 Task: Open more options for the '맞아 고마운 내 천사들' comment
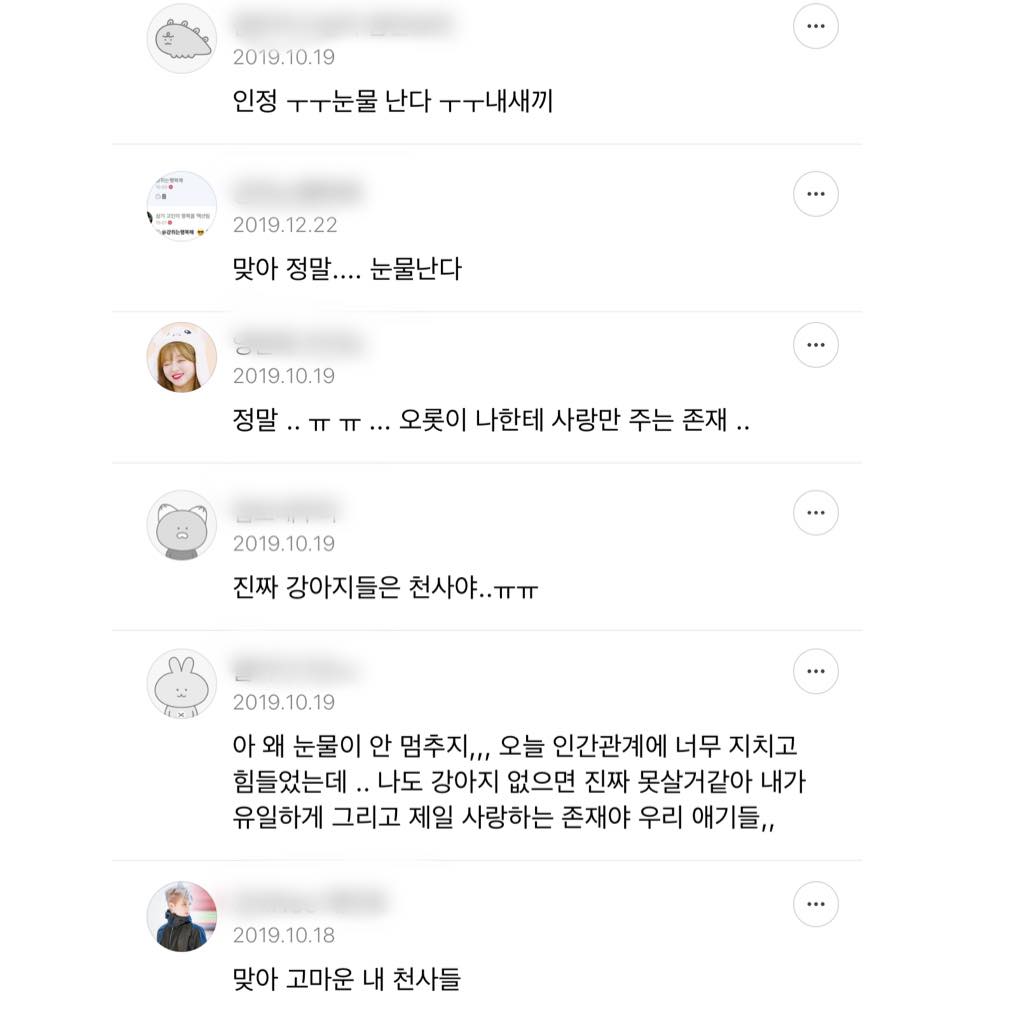(x=815, y=905)
